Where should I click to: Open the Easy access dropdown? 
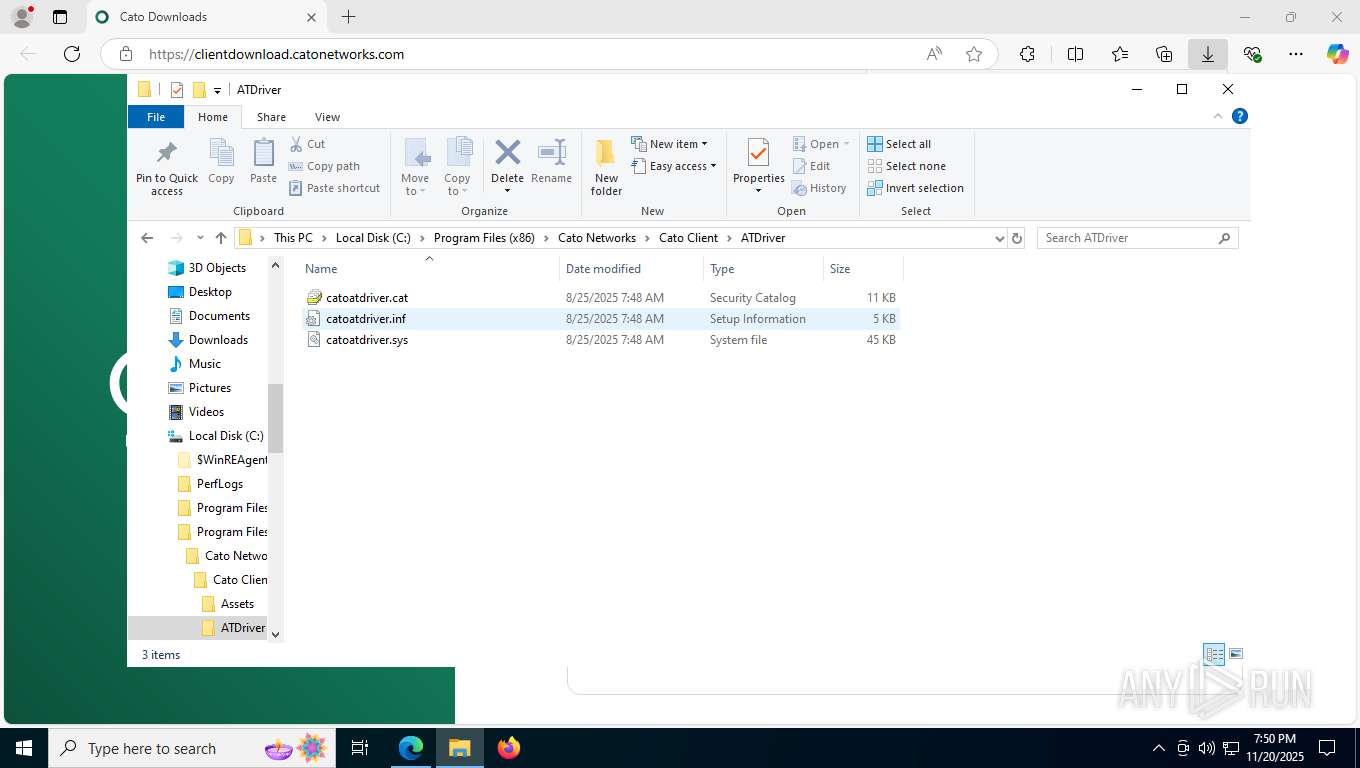(674, 166)
